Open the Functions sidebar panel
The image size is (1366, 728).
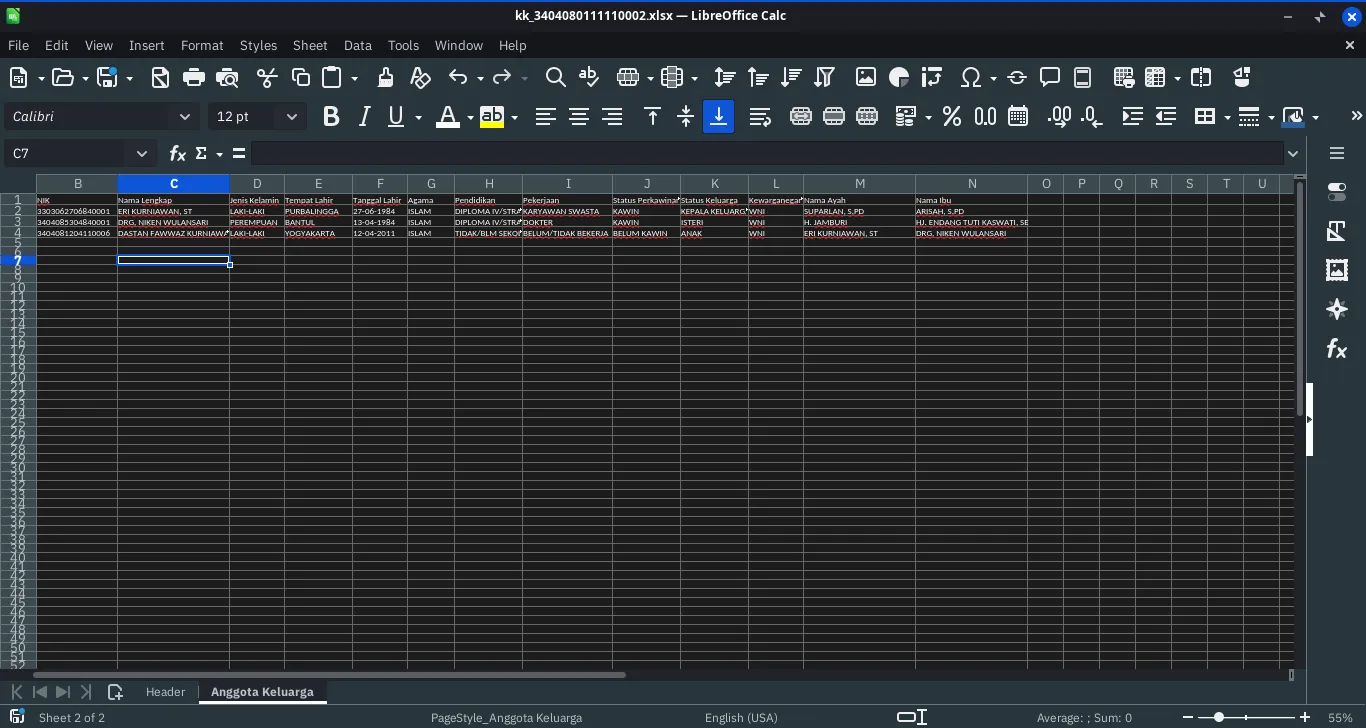click(x=1336, y=349)
